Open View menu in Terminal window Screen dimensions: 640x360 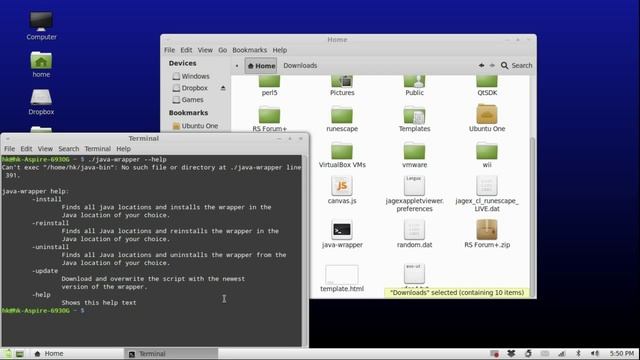(45, 149)
